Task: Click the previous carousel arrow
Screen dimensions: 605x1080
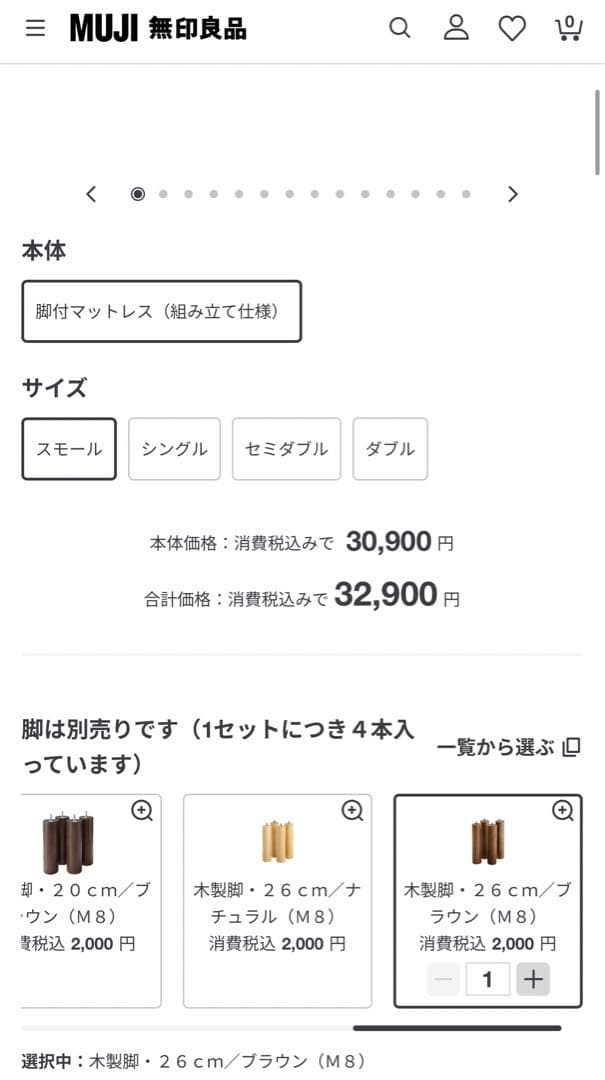Action: (x=91, y=193)
